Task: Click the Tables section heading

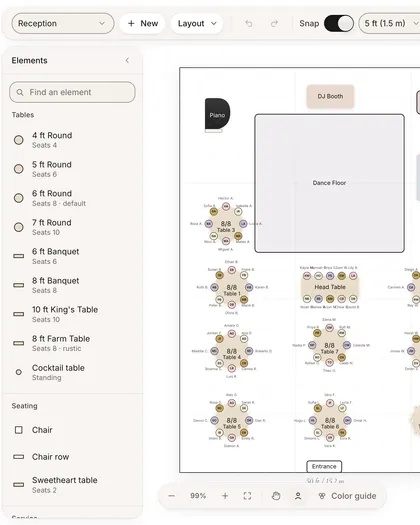Action: click(23, 115)
